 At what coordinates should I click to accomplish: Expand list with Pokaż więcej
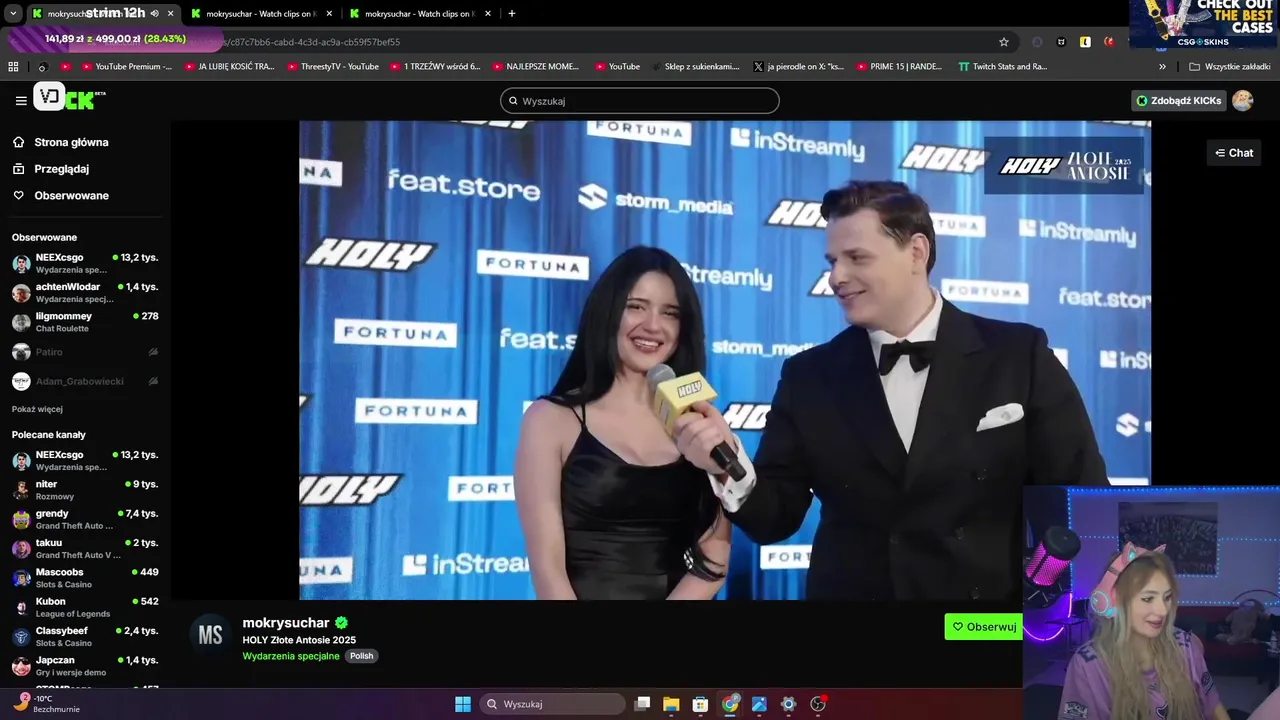pos(37,409)
